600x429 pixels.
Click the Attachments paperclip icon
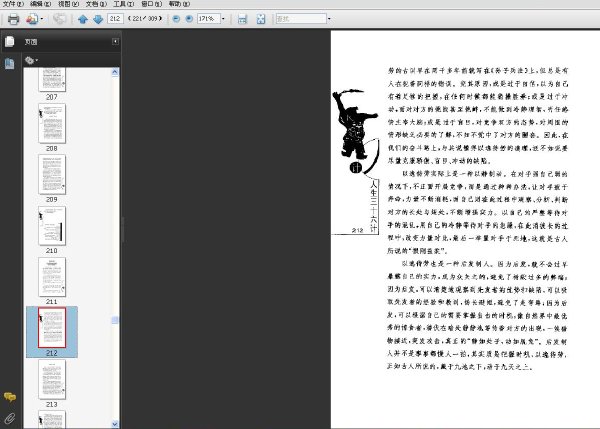click(x=10, y=418)
